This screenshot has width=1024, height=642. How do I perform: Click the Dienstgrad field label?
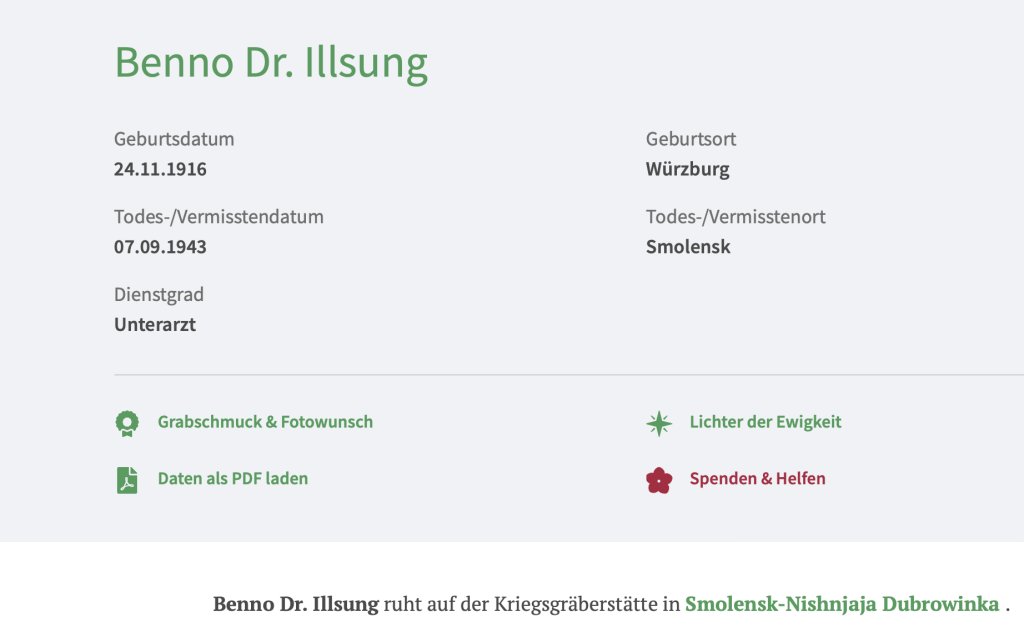[159, 295]
